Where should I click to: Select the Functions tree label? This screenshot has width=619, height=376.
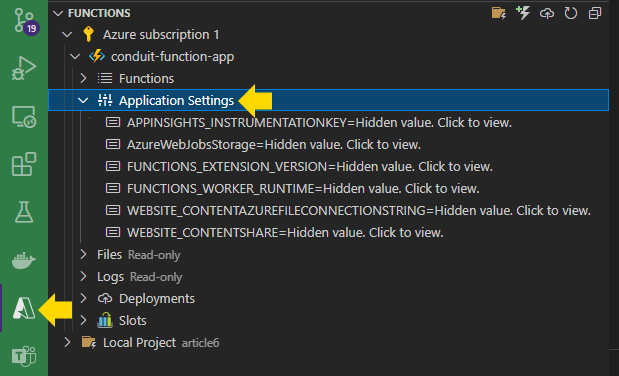146,79
